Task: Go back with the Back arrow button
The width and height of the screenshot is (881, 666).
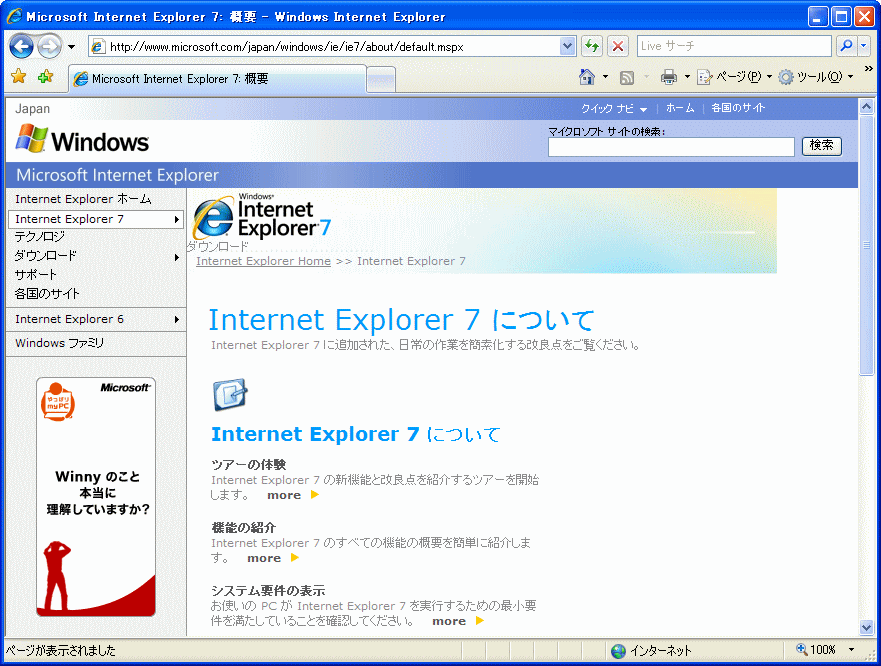Action: point(21,47)
